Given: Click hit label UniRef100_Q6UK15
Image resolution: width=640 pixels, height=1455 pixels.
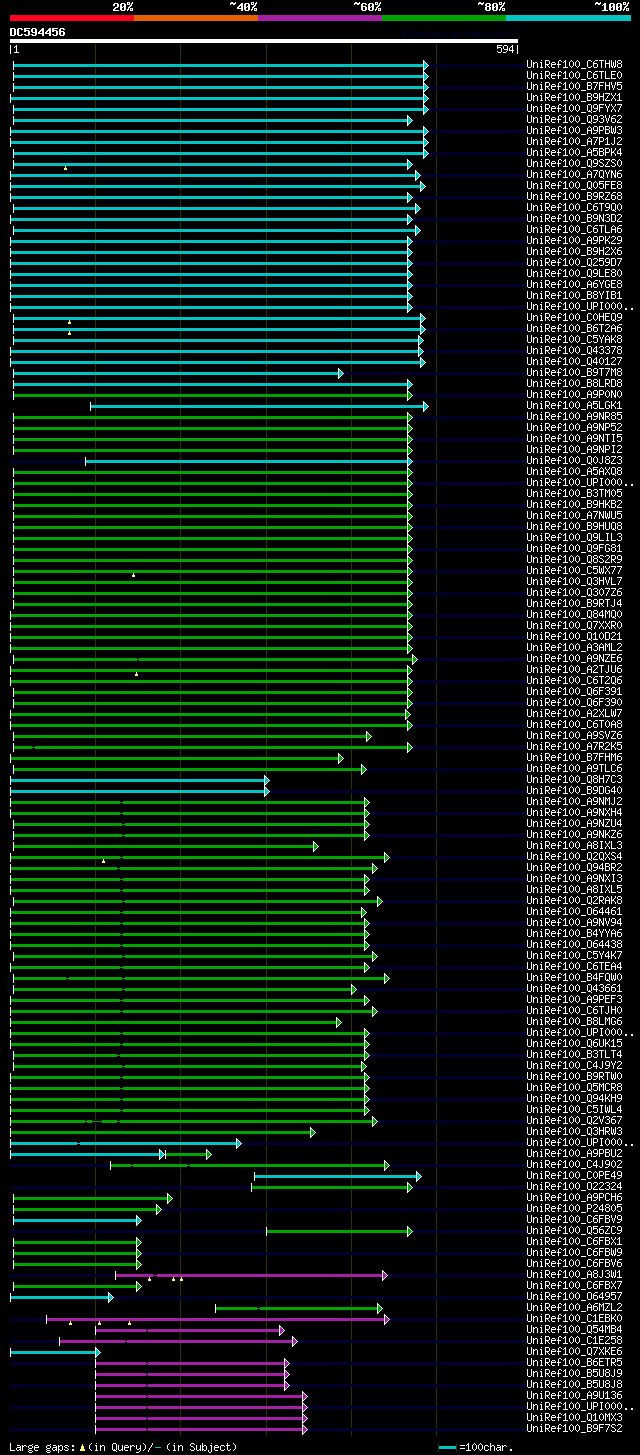Looking at the screenshot, I should tap(574, 1043).
